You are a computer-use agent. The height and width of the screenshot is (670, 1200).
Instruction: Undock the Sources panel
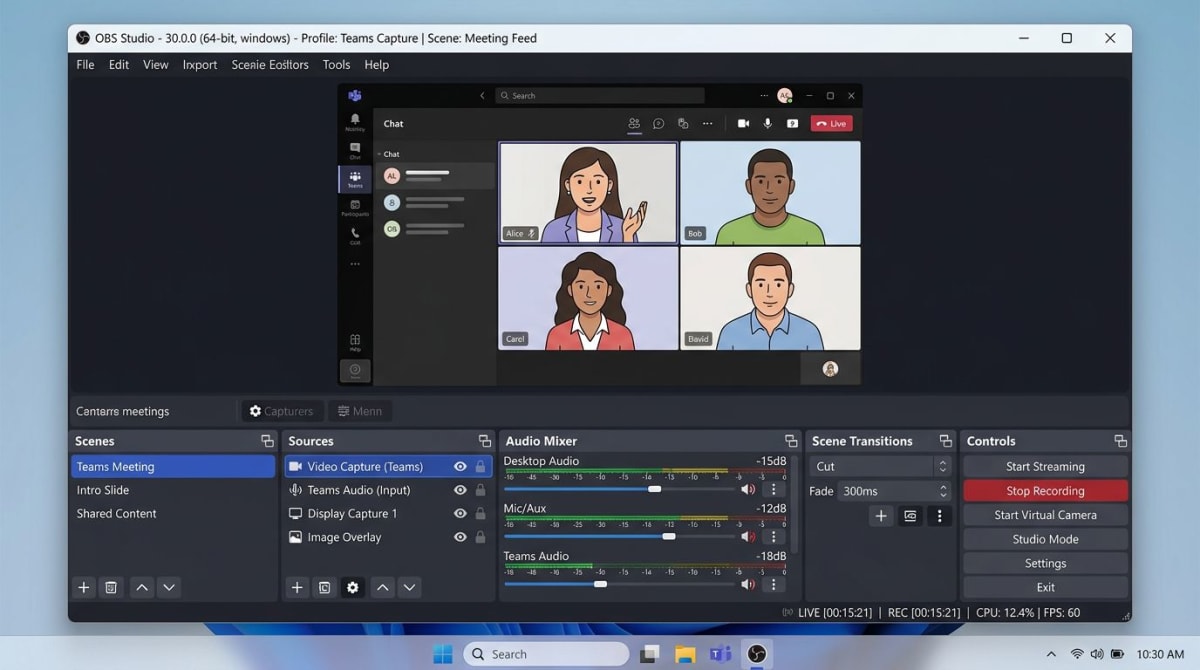tap(485, 441)
